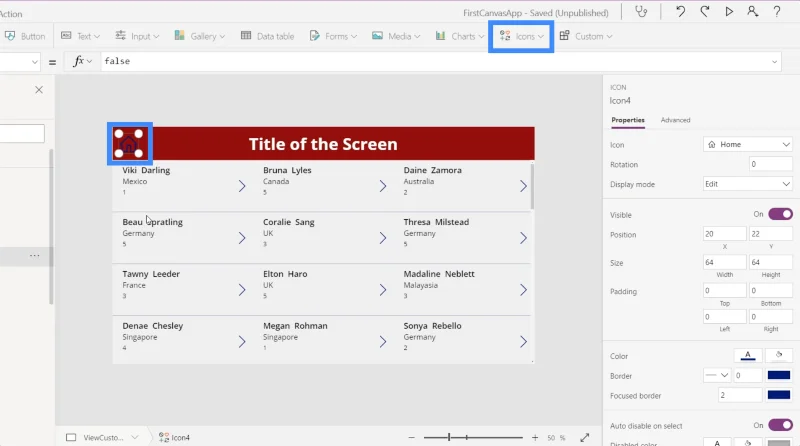Expand the formula bar chevron
The width and height of the screenshot is (800, 446).
point(774,62)
